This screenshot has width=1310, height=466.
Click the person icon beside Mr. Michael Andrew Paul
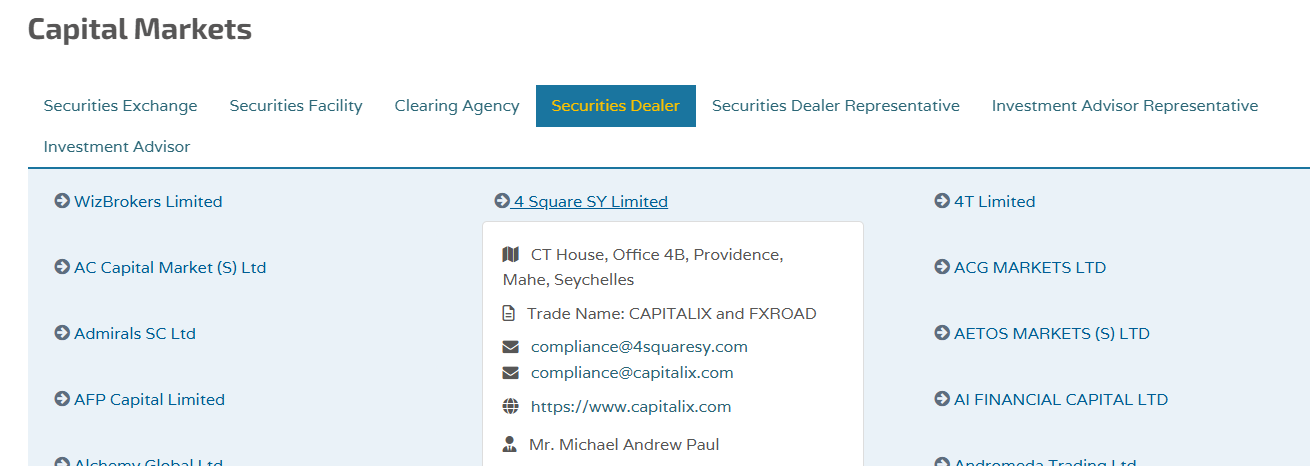[510, 445]
